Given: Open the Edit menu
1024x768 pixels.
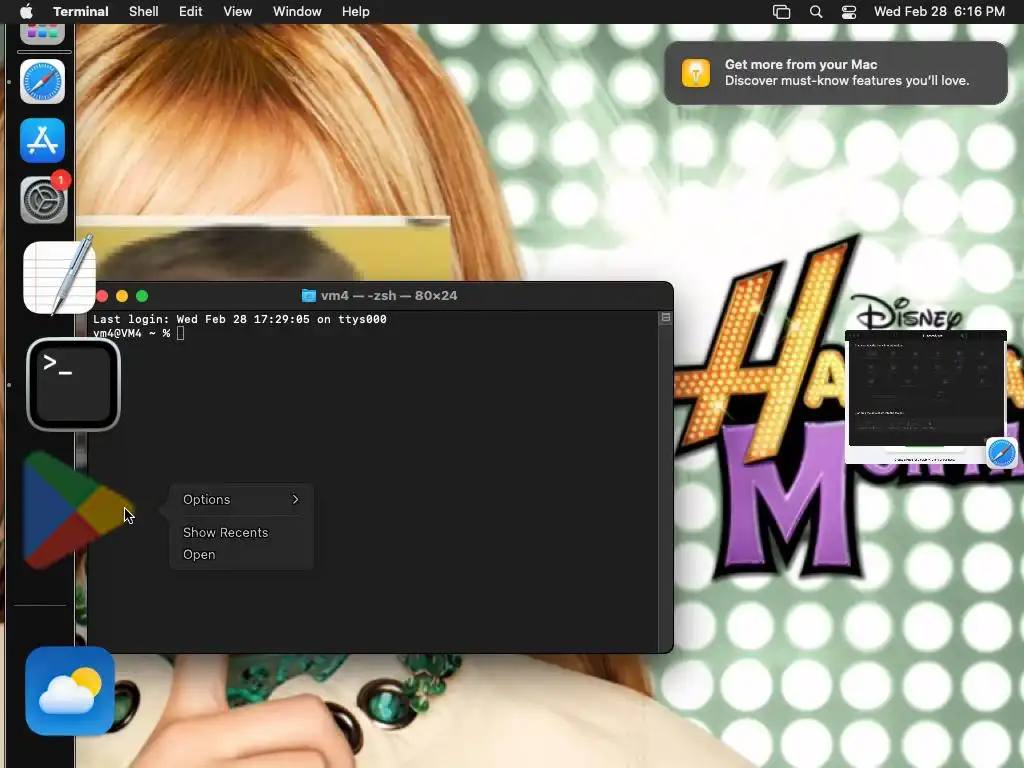Looking at the screenshot, I should [191, 12].
